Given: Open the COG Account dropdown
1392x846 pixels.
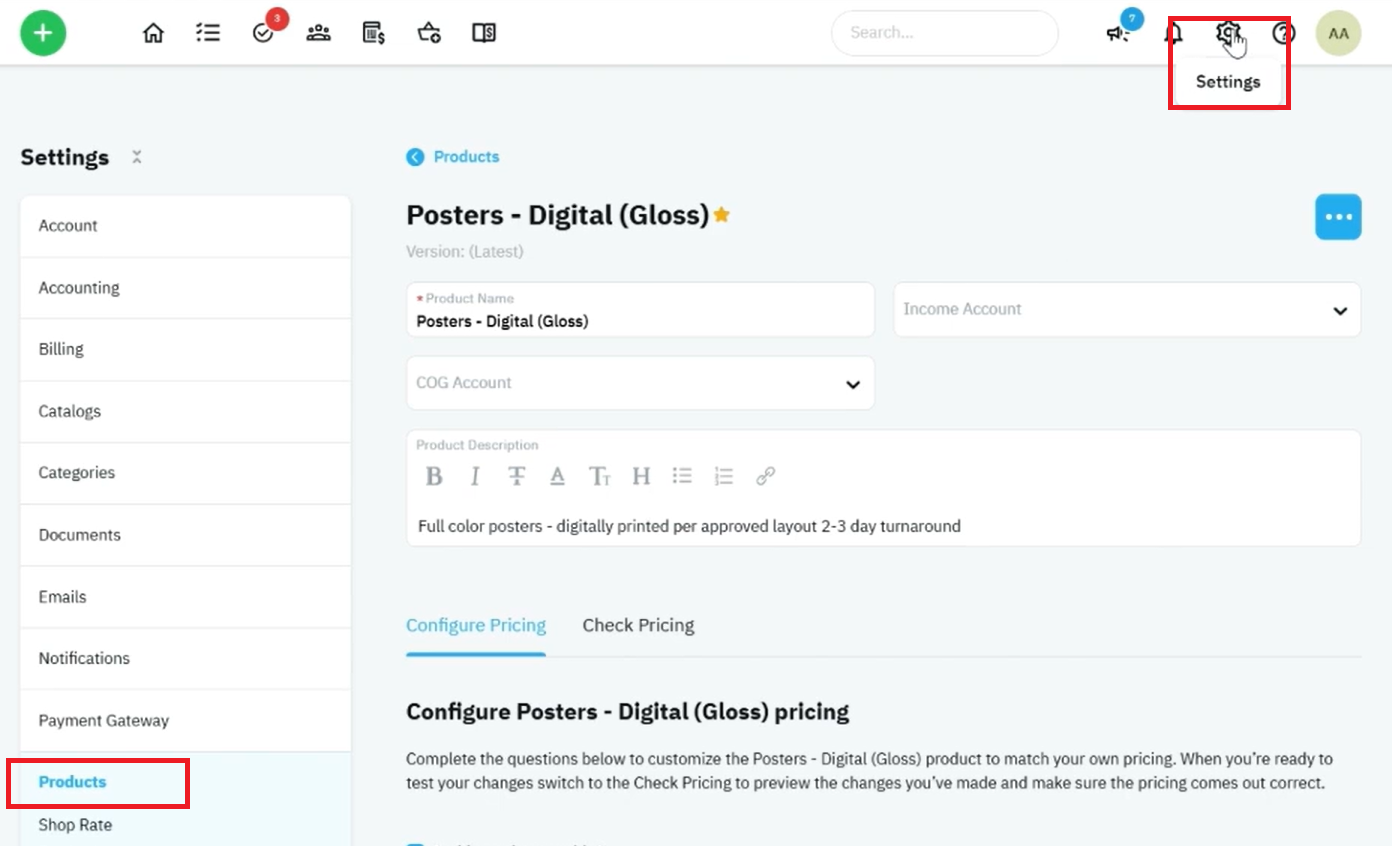Looking at the screenshot, I should pos(640,383).
